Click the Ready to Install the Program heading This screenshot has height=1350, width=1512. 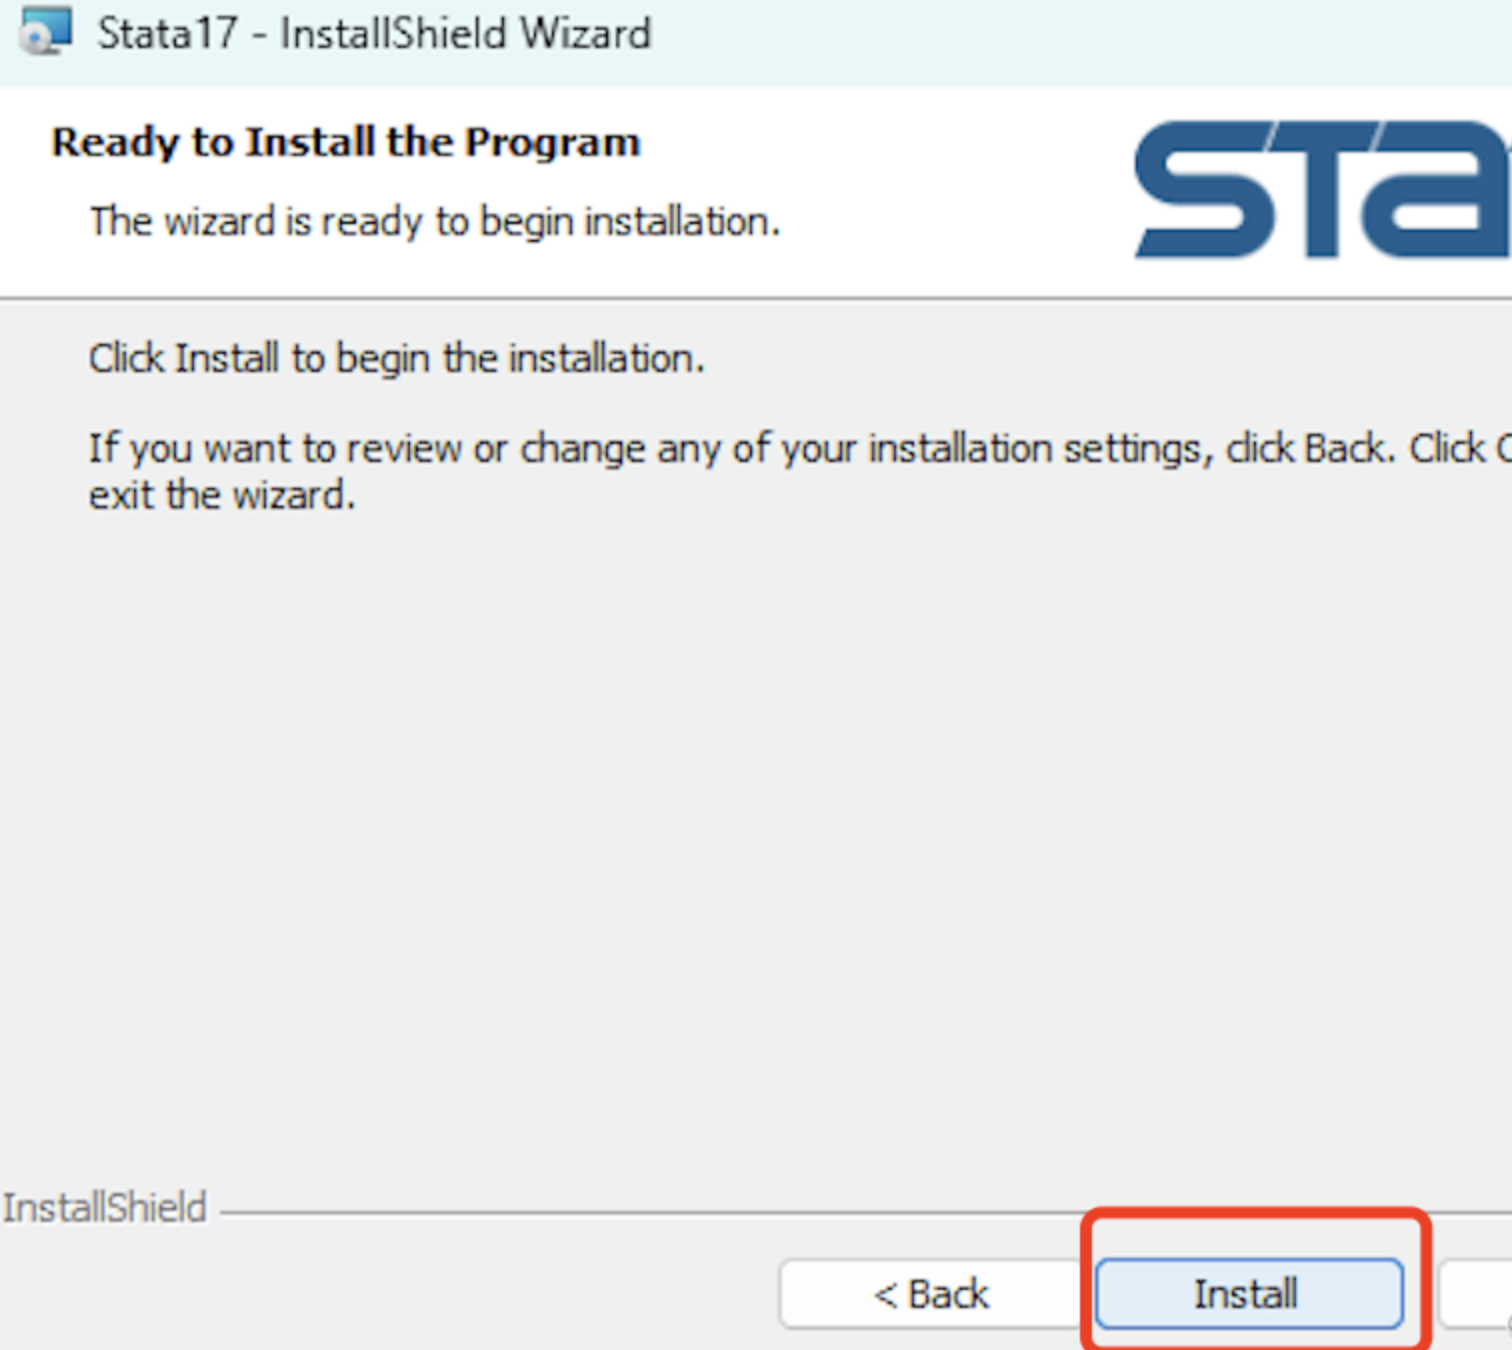pyautogui.click(x=346, y=141)
